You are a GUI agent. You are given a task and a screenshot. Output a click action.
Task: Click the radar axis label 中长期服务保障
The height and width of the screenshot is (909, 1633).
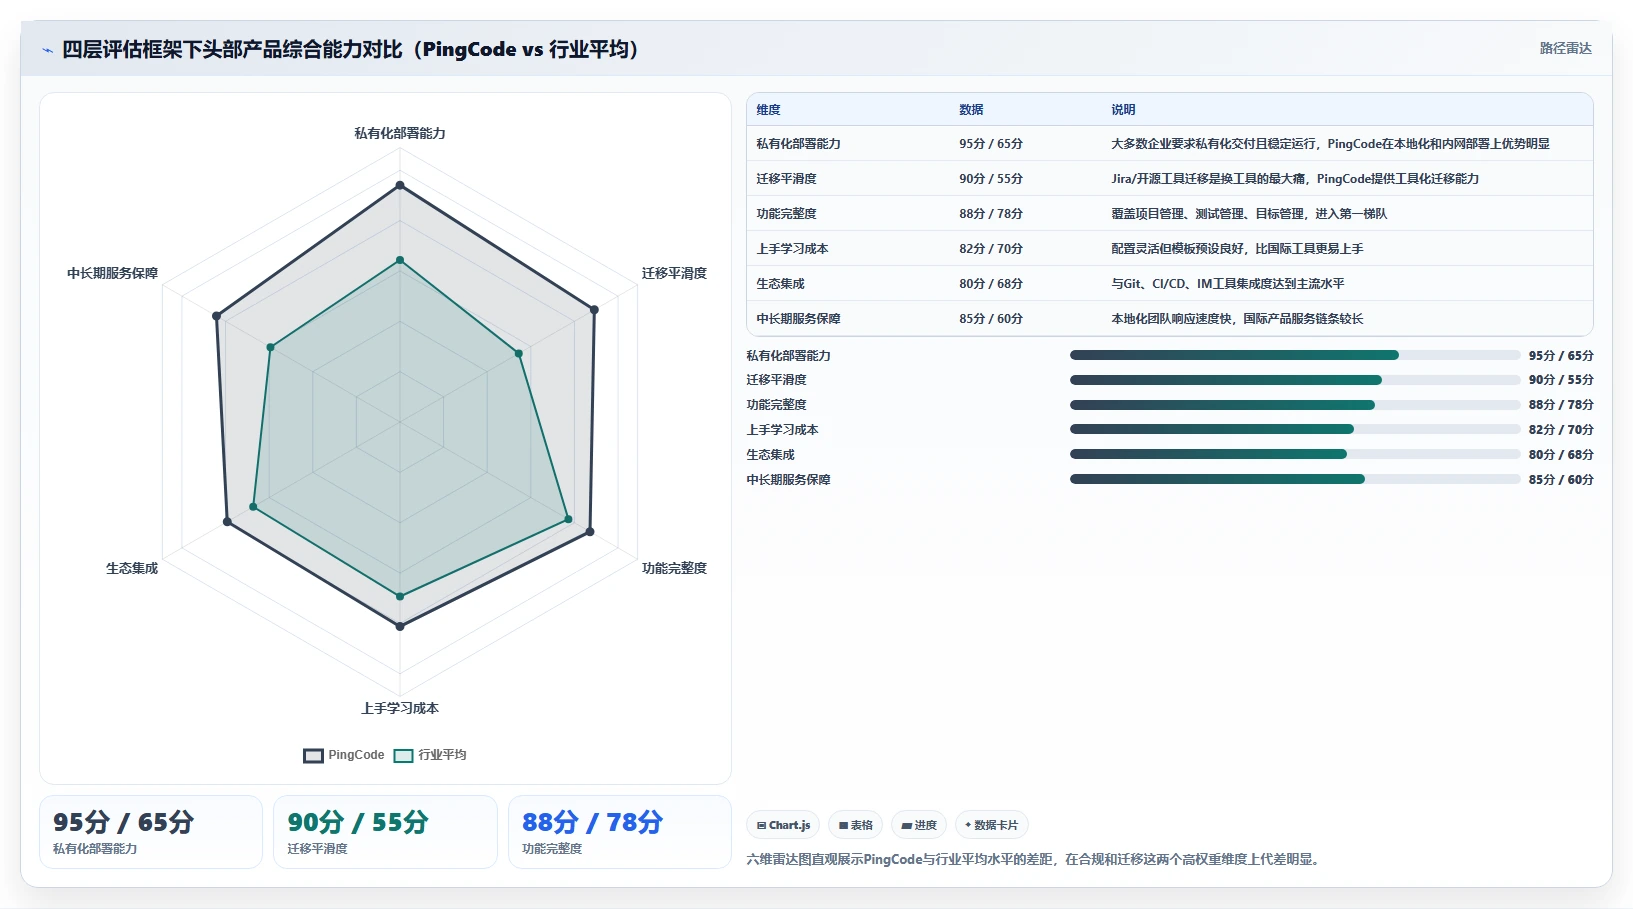tap(112, 273)
